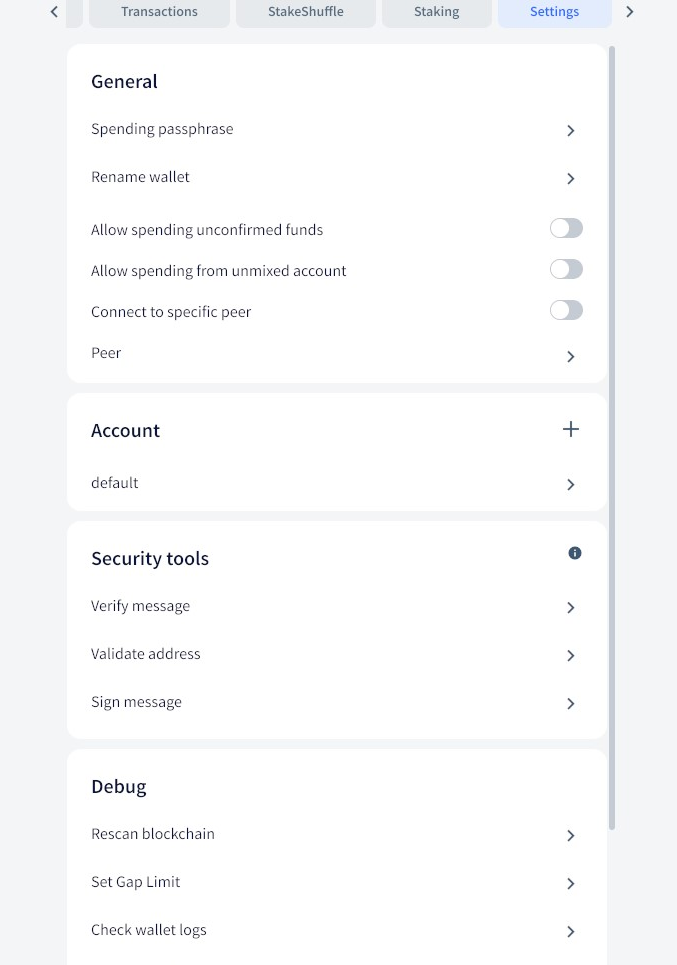677x965 pixels.
Task: Expand the default account chevron
Action: (x=571, y=485)
